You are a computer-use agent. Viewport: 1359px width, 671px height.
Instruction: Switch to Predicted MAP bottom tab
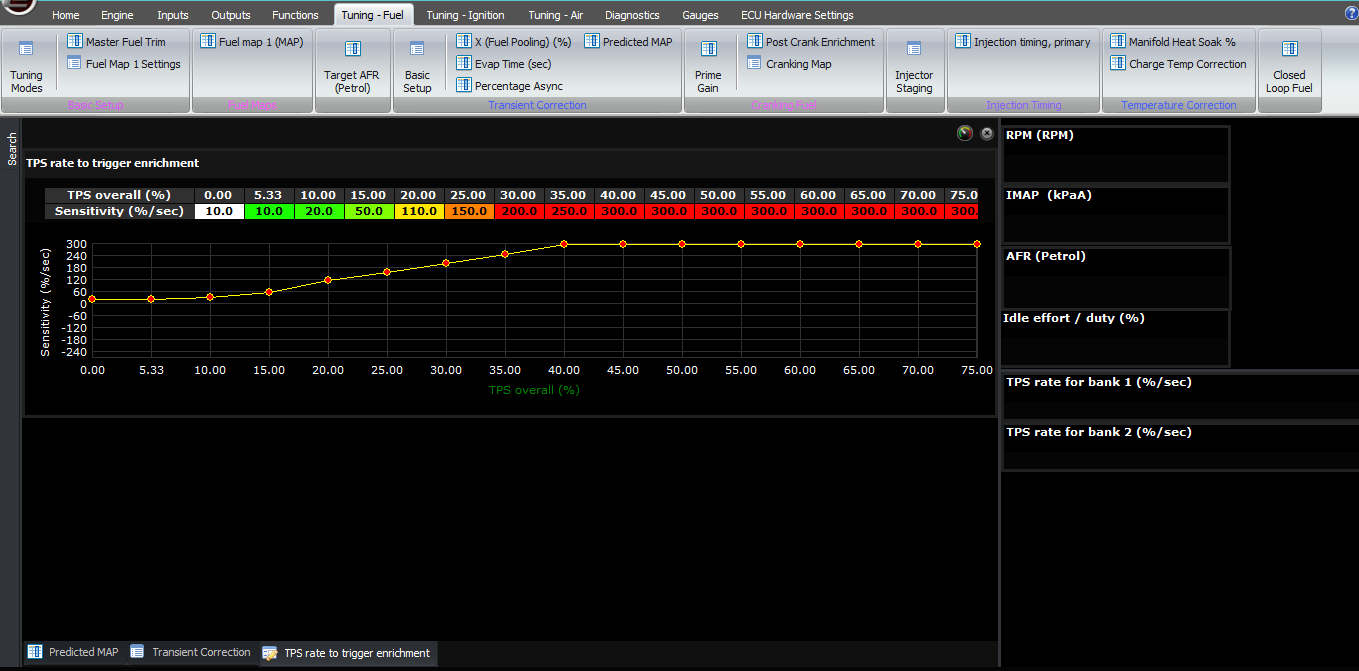tap(73, 652)
